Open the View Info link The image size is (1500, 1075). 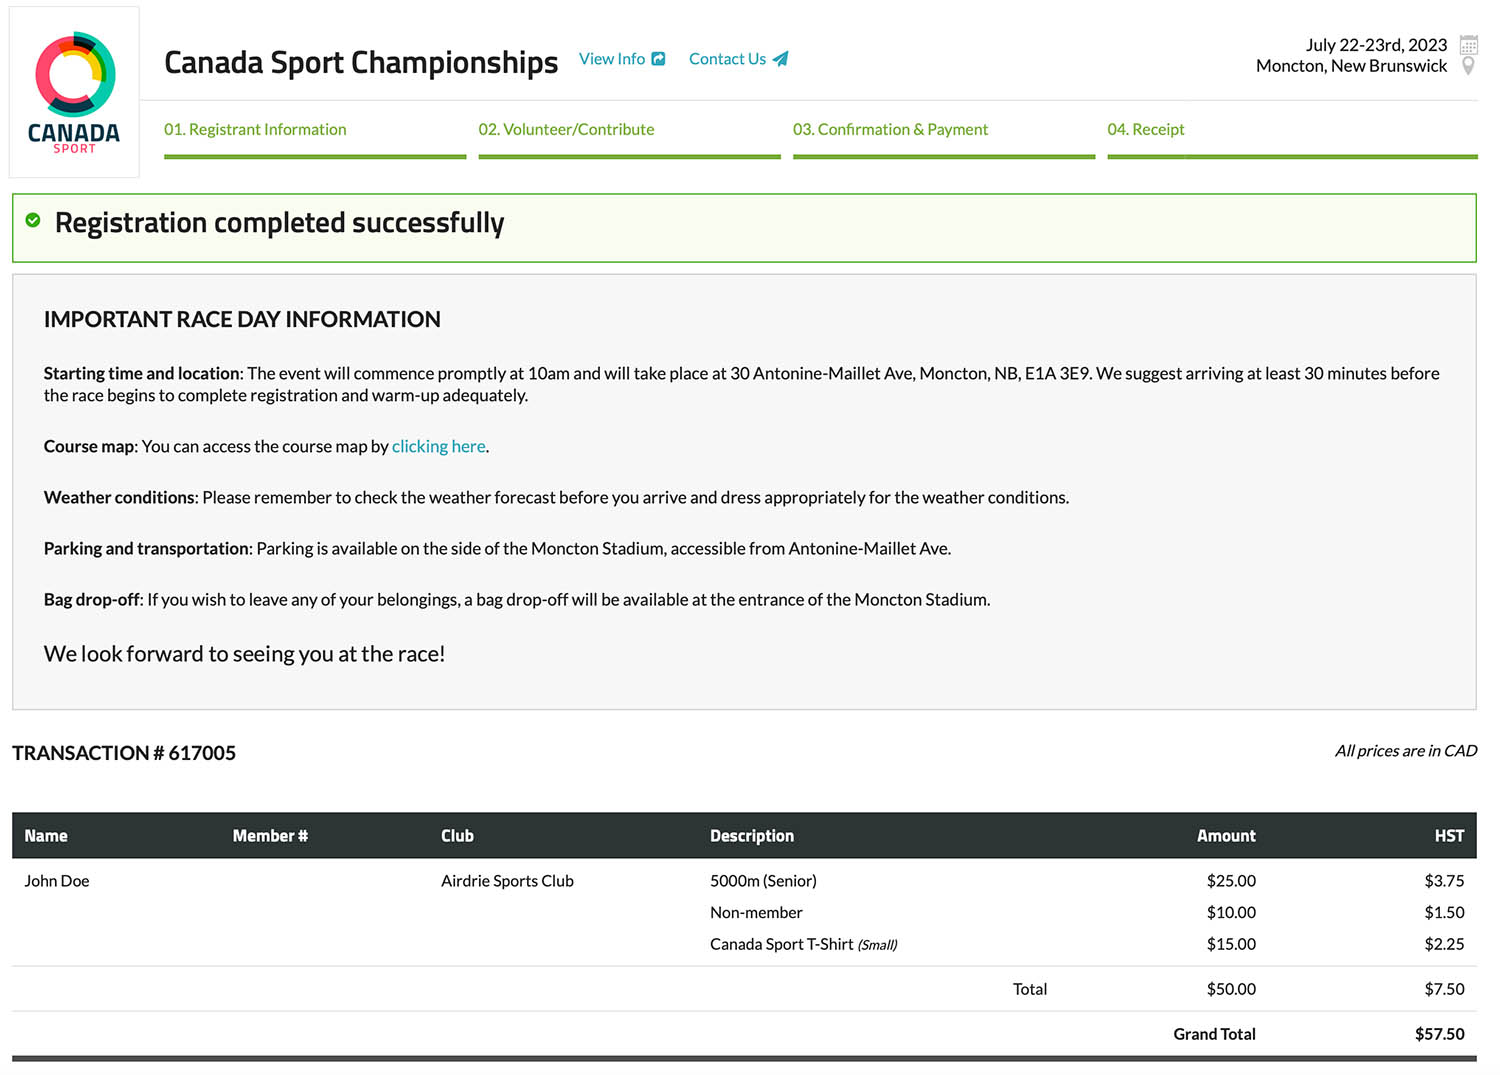611,59
